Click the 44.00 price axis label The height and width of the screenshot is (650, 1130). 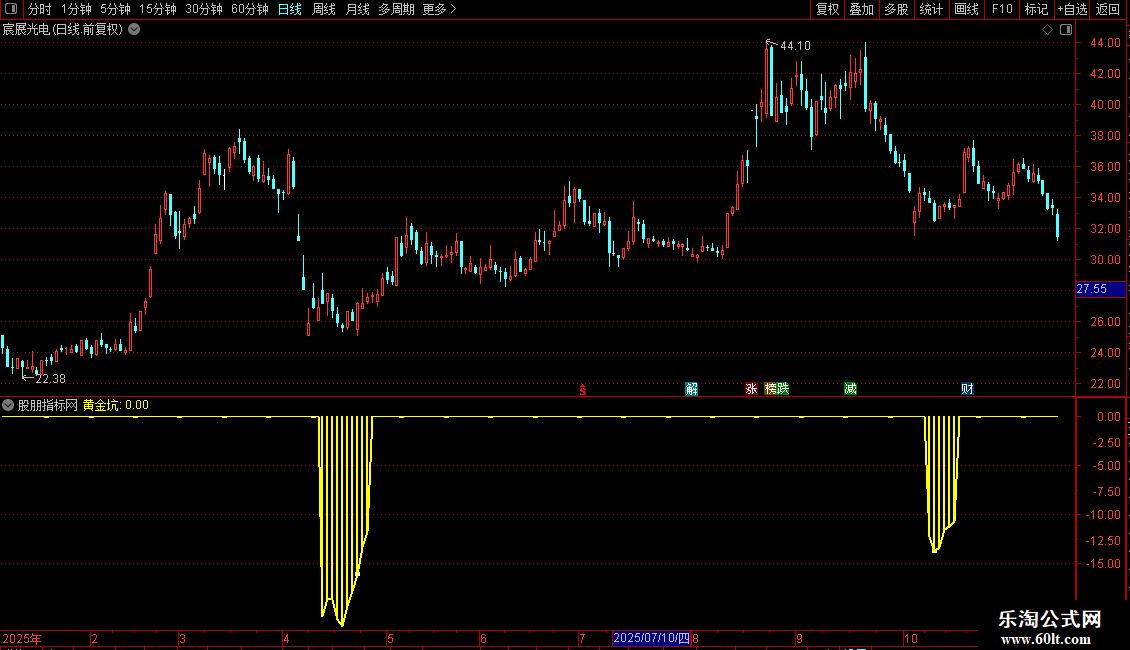pos(1105,43)
